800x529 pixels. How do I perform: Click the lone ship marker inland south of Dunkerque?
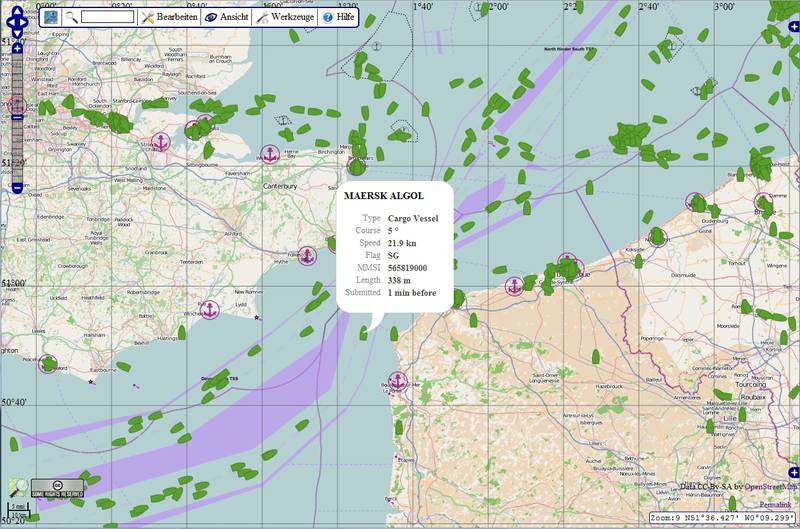point(595,357)
